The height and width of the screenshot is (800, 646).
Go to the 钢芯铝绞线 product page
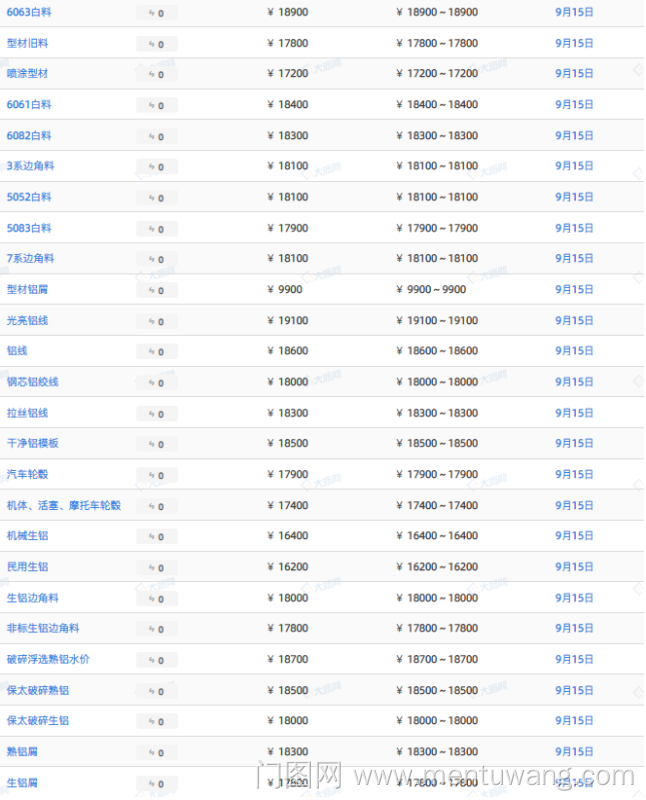pyautogui.click(x=33, y=382)
